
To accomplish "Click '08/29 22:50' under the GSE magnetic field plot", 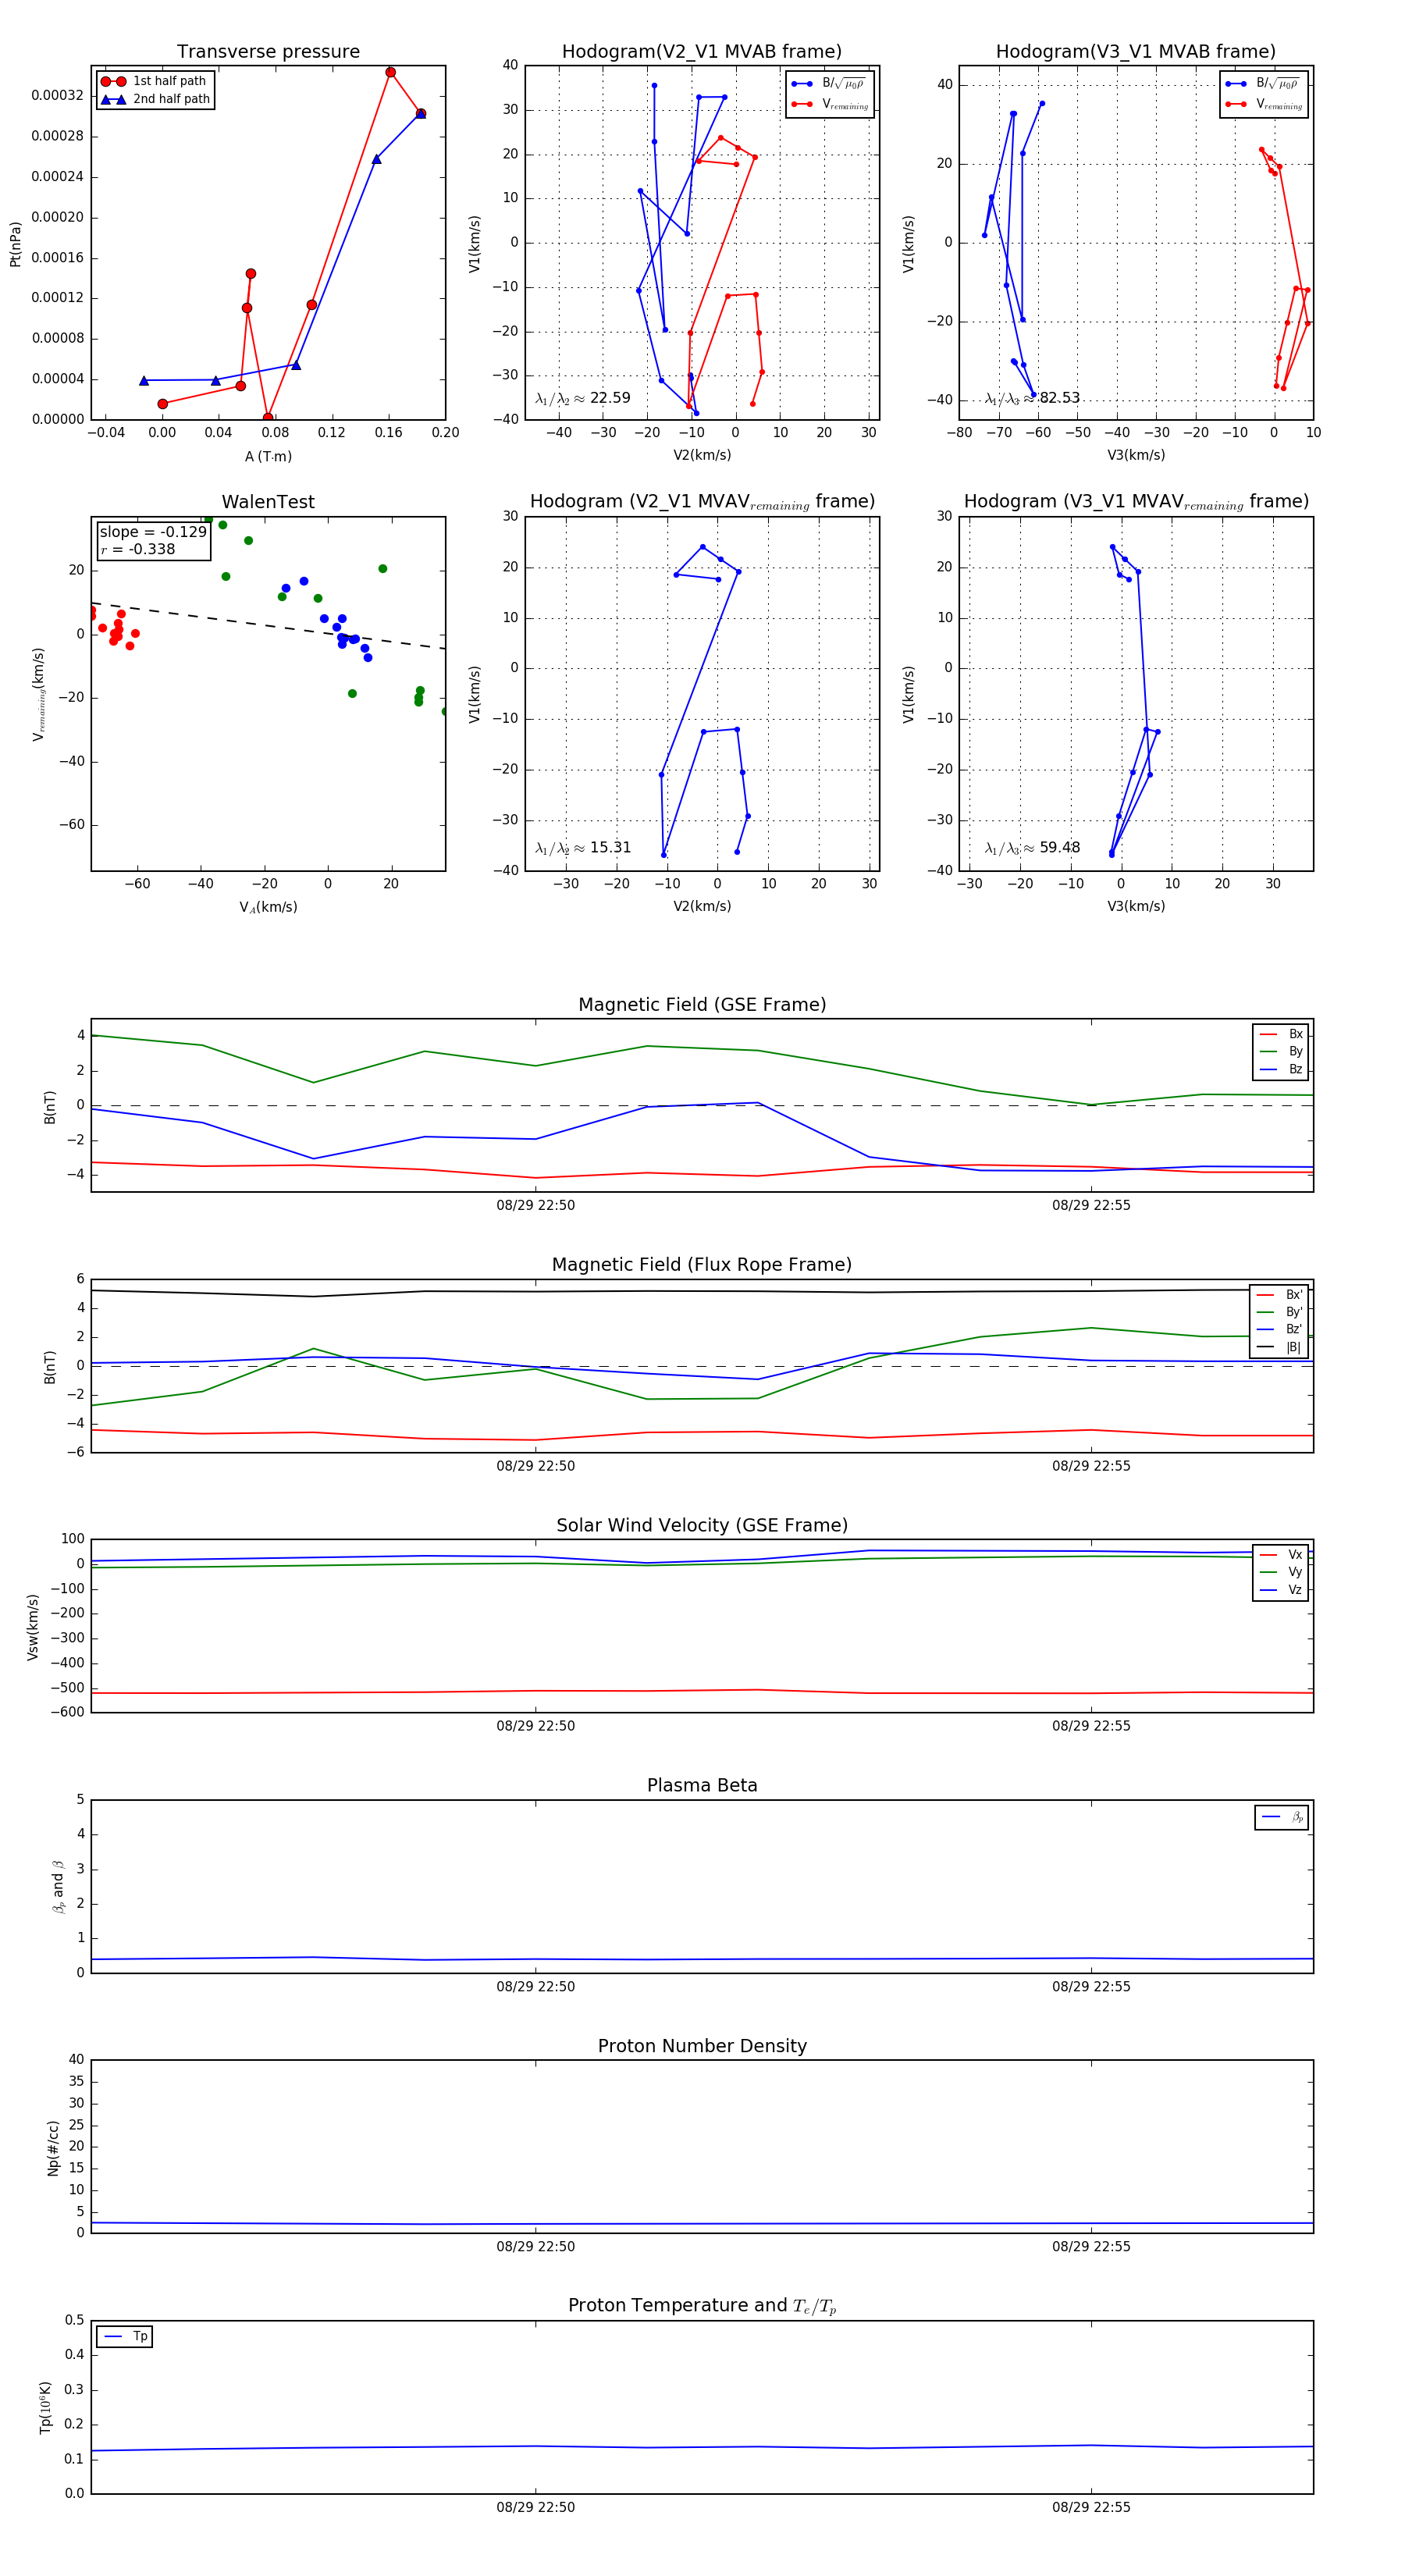I will [x=536, y=1205].
